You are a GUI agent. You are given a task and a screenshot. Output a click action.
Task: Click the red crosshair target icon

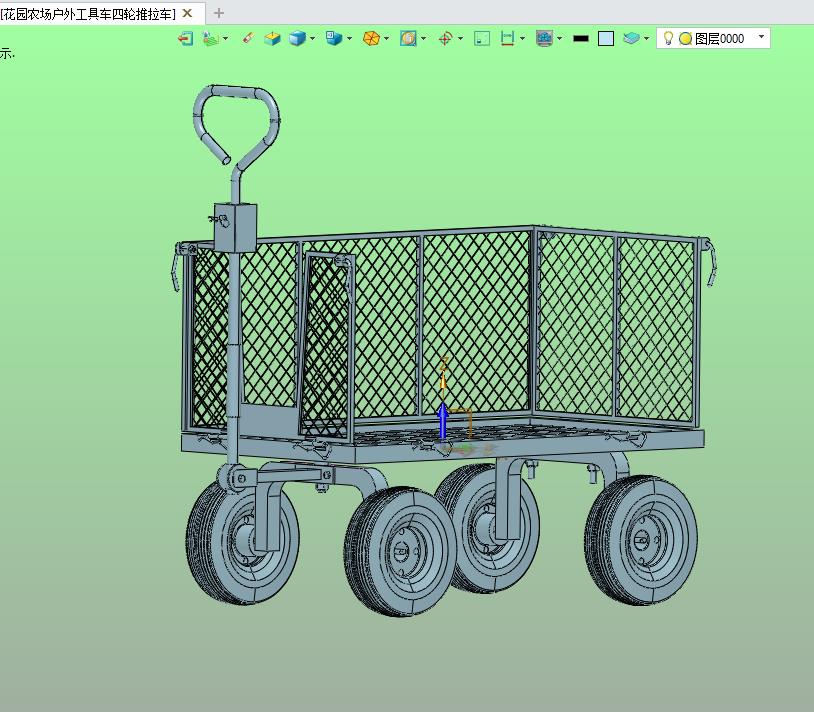445,38
